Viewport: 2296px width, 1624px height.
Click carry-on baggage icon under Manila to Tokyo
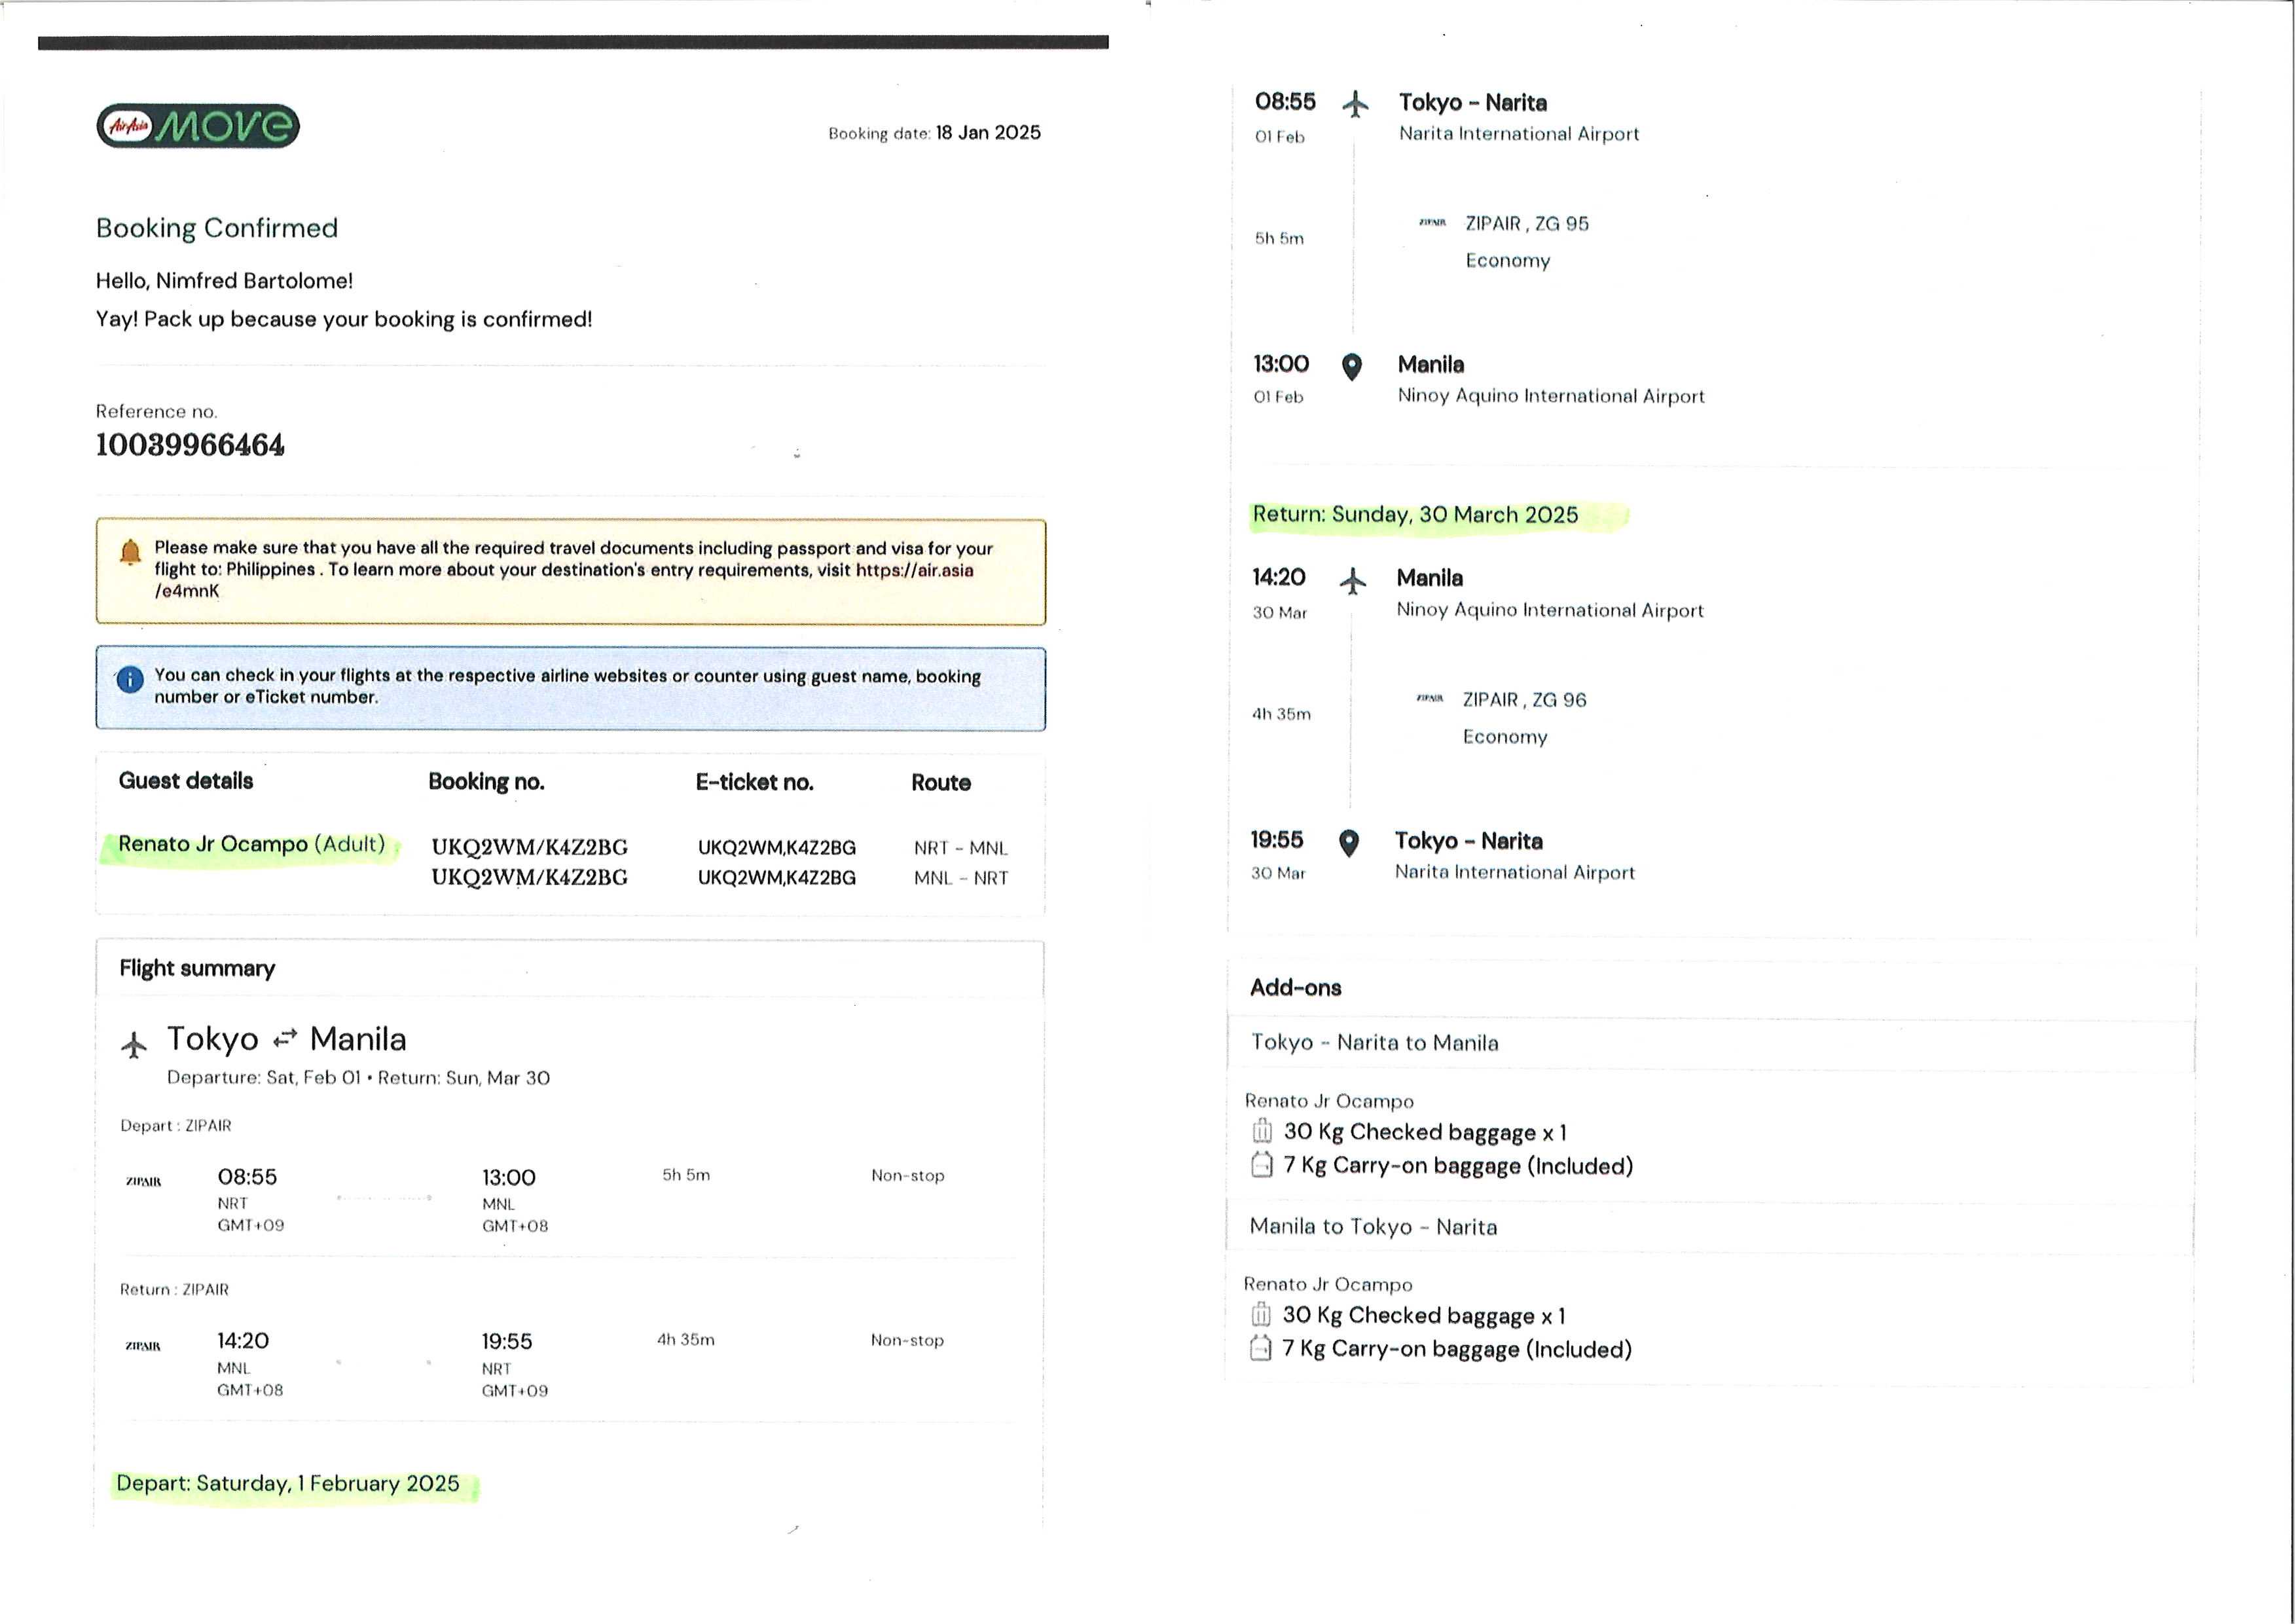pos(1260,1348)
